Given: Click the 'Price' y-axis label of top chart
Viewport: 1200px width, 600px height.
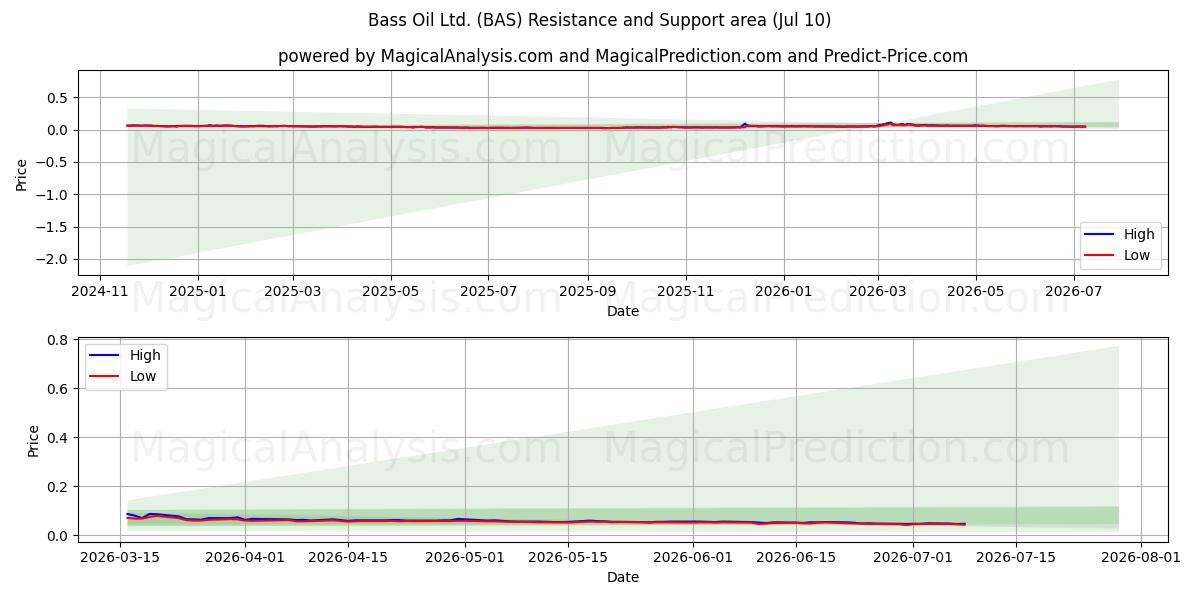Looking at the screenshot, I should [x=22, y=173].
